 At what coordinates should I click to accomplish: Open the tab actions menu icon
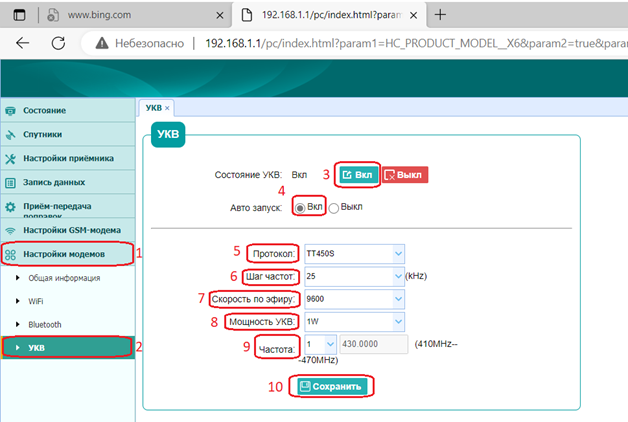[19, 15]
